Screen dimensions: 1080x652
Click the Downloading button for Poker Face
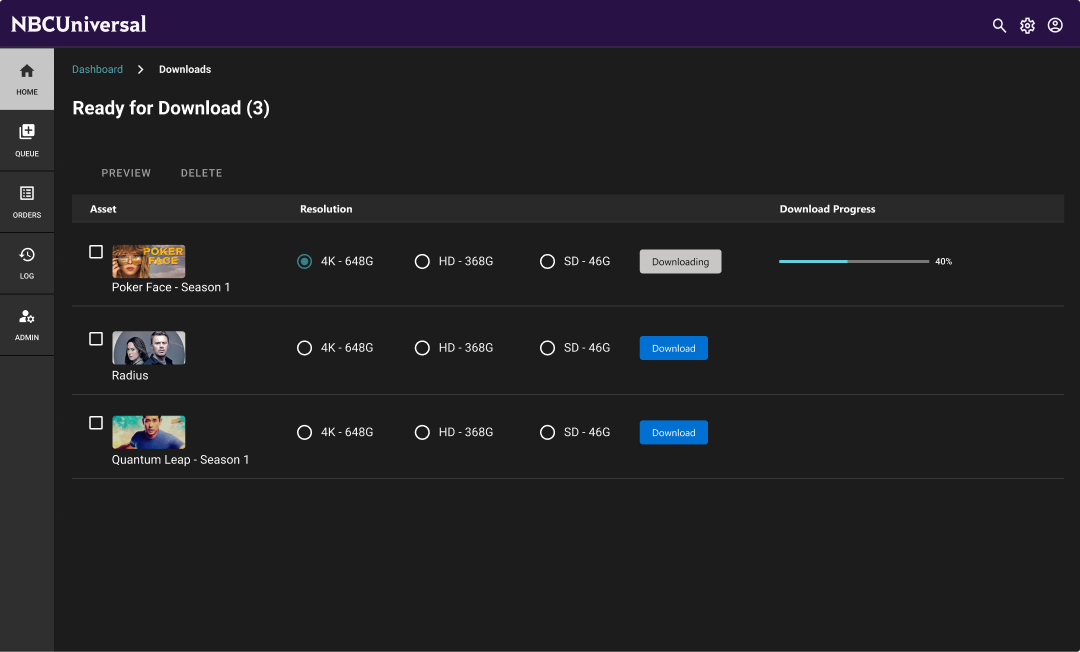(x=681, y=262)
